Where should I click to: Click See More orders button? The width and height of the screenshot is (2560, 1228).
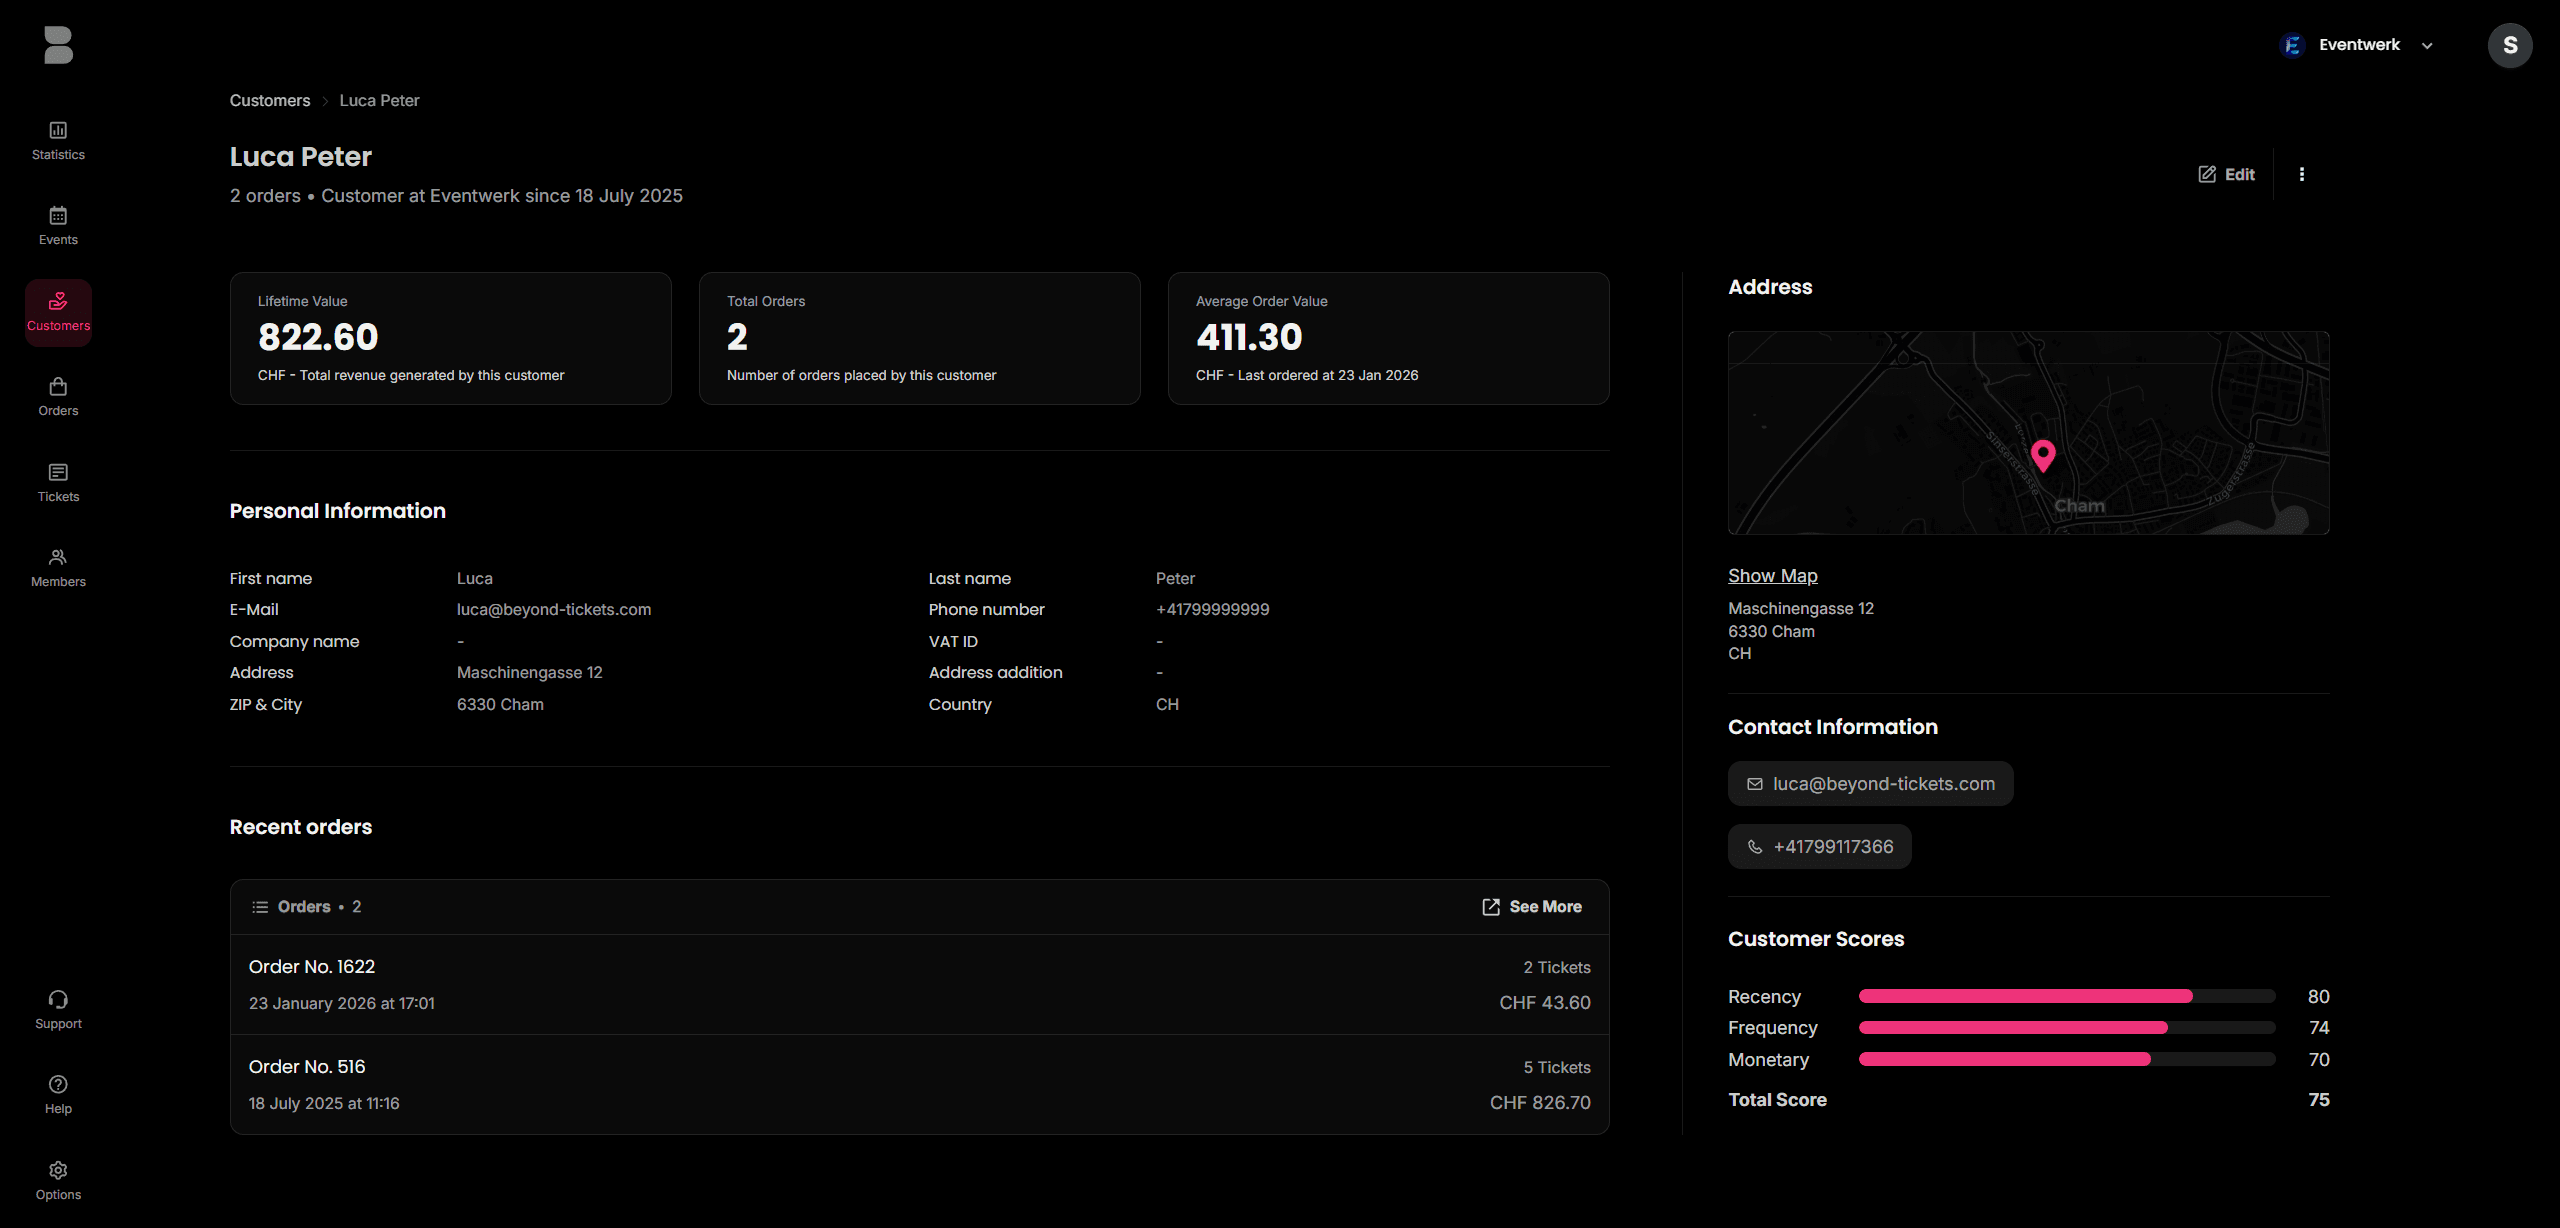coord(1532,907)
